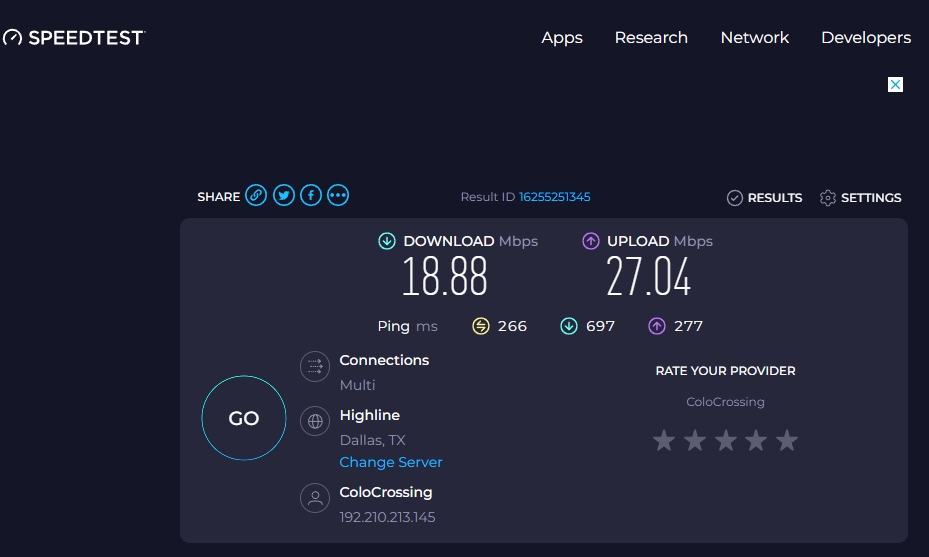The height and width of the screenshot is (557, 929).
Task: Click the upload arrow icon beside UPLOAD
Action: click(x=591, y=241)
